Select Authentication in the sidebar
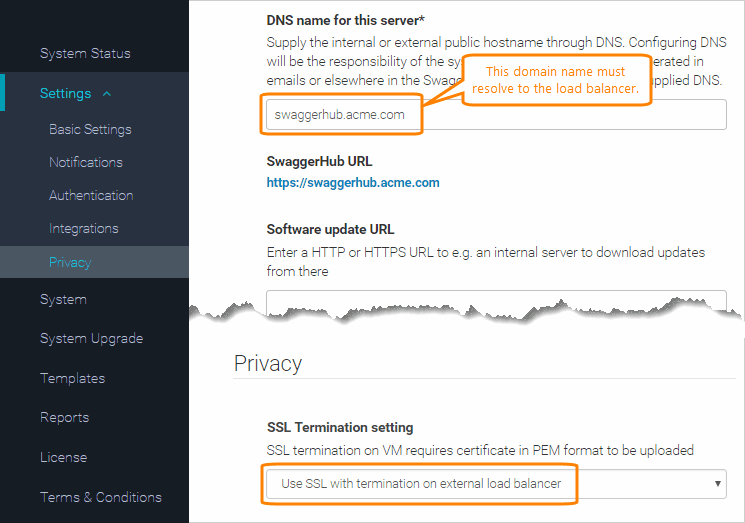 [x=91, y=195]
